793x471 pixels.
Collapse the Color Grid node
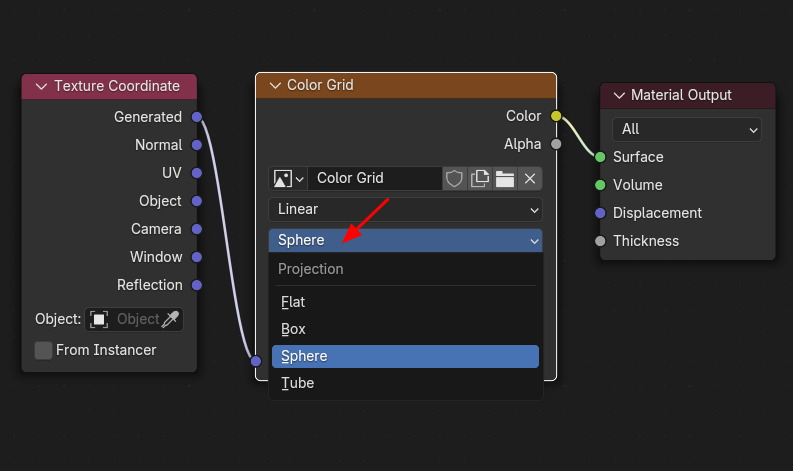pos(275,85)
